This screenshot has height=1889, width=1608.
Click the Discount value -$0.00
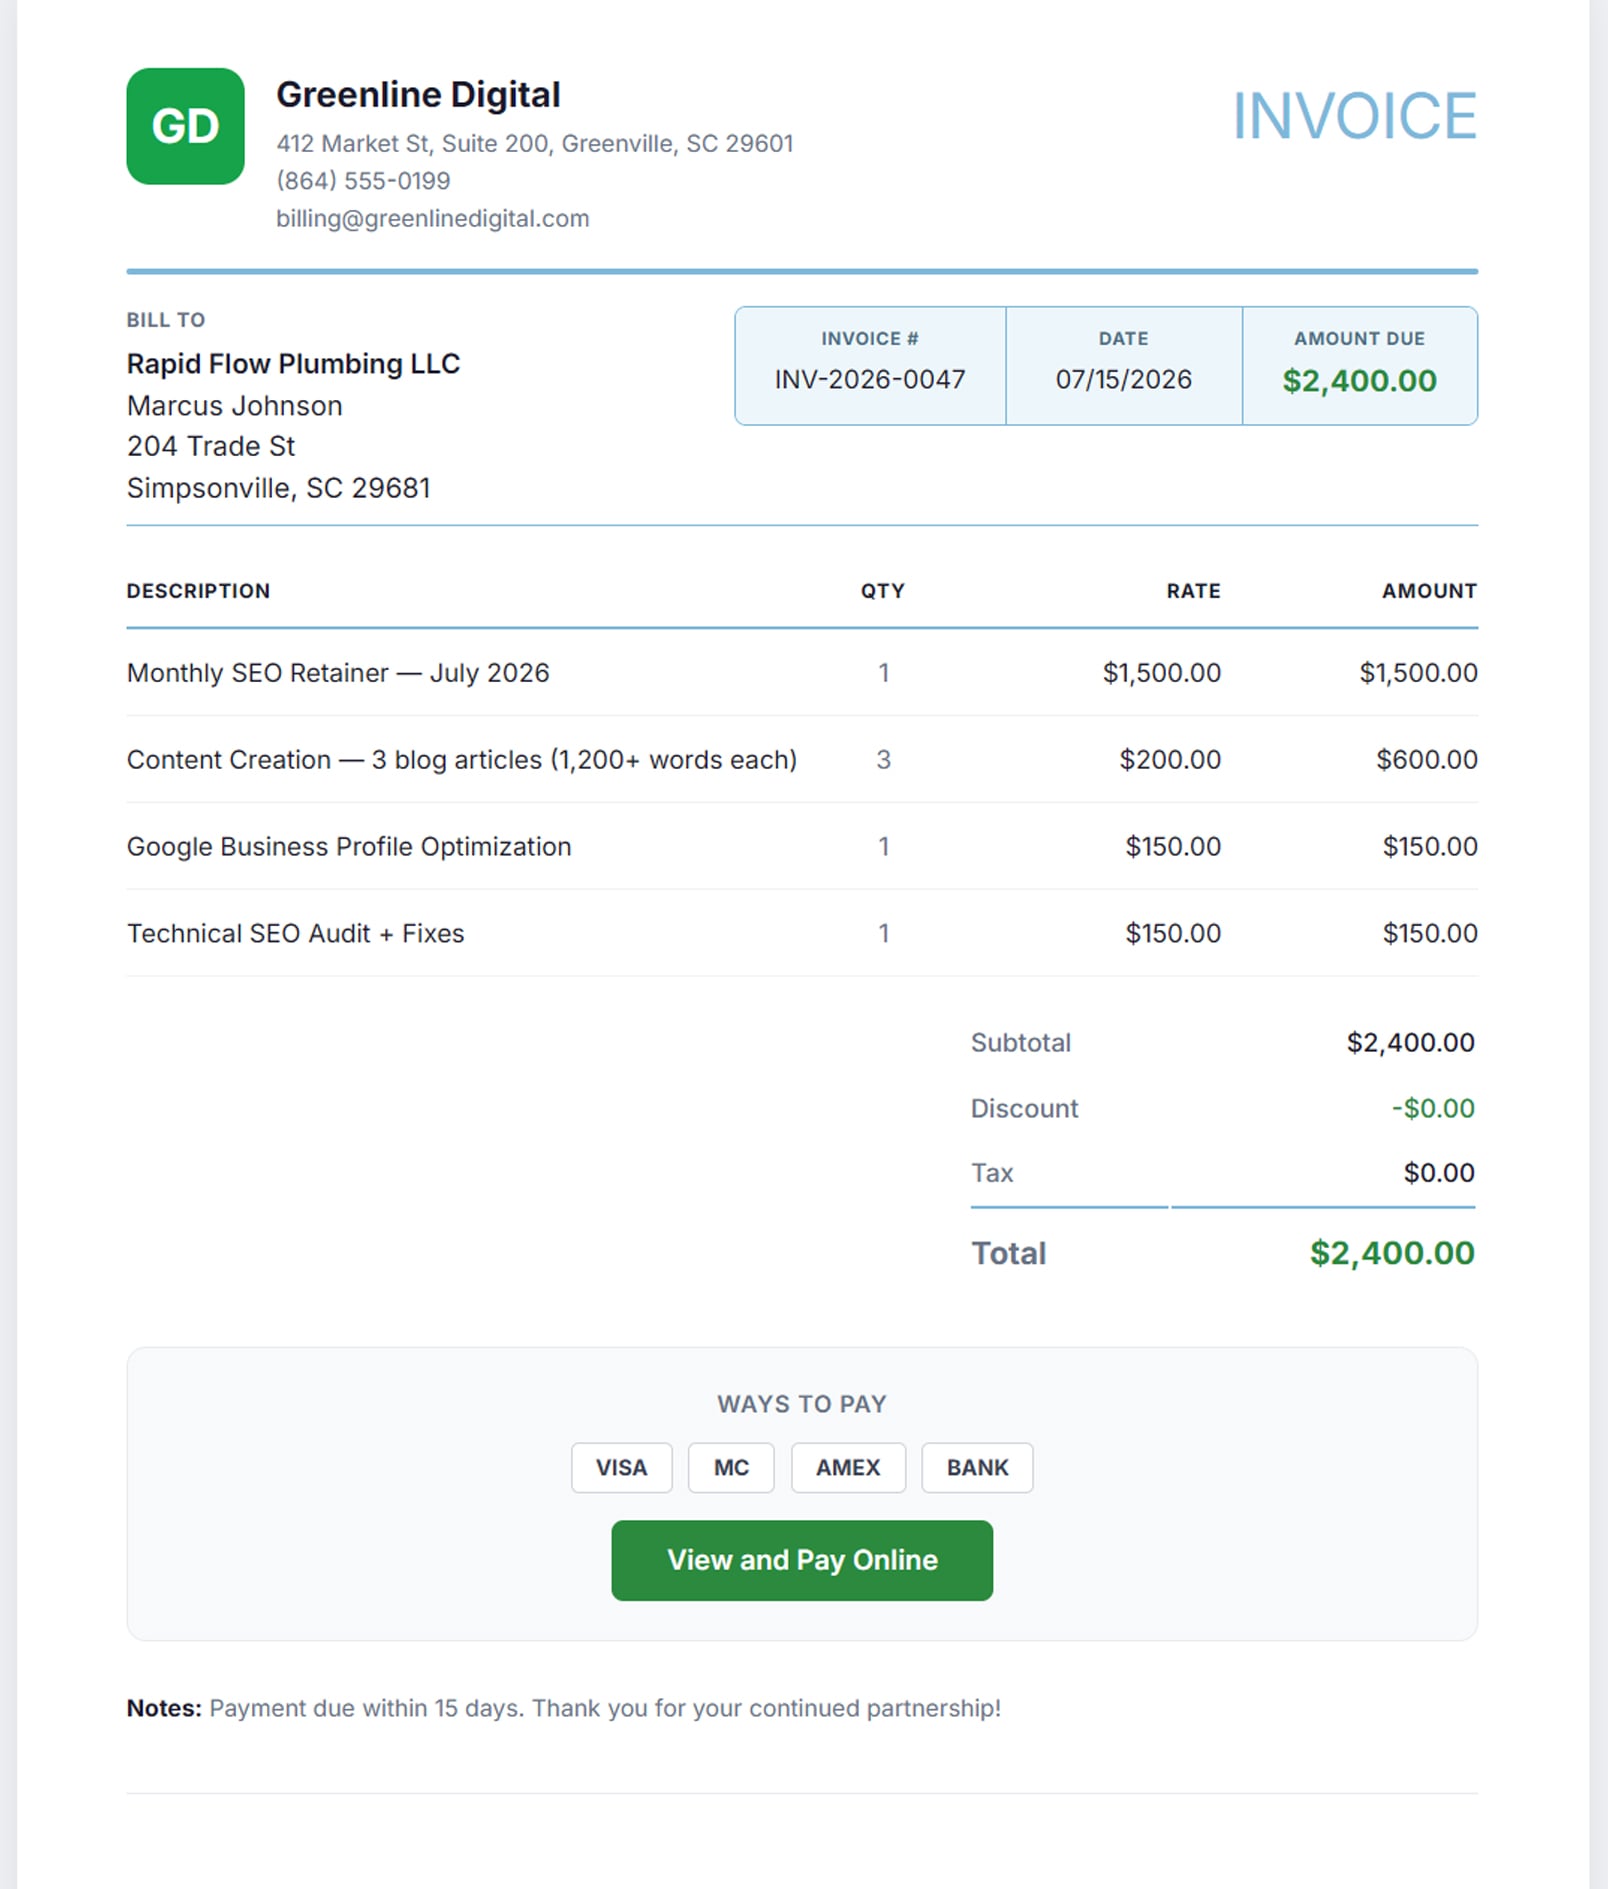tap(1433, 1108)
